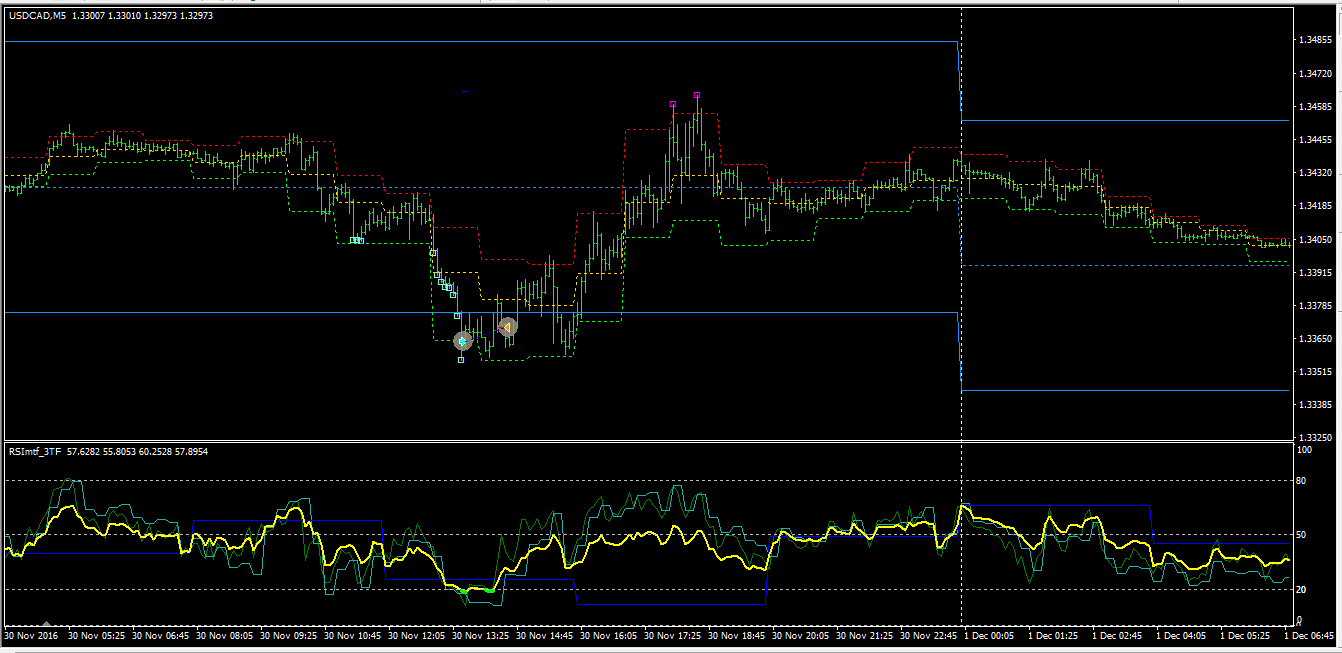The width and height of the screenshot is (1342, 653).
Task: Click RSI scale level 20
Action: pyautogui.click(x=1301, y=590)
